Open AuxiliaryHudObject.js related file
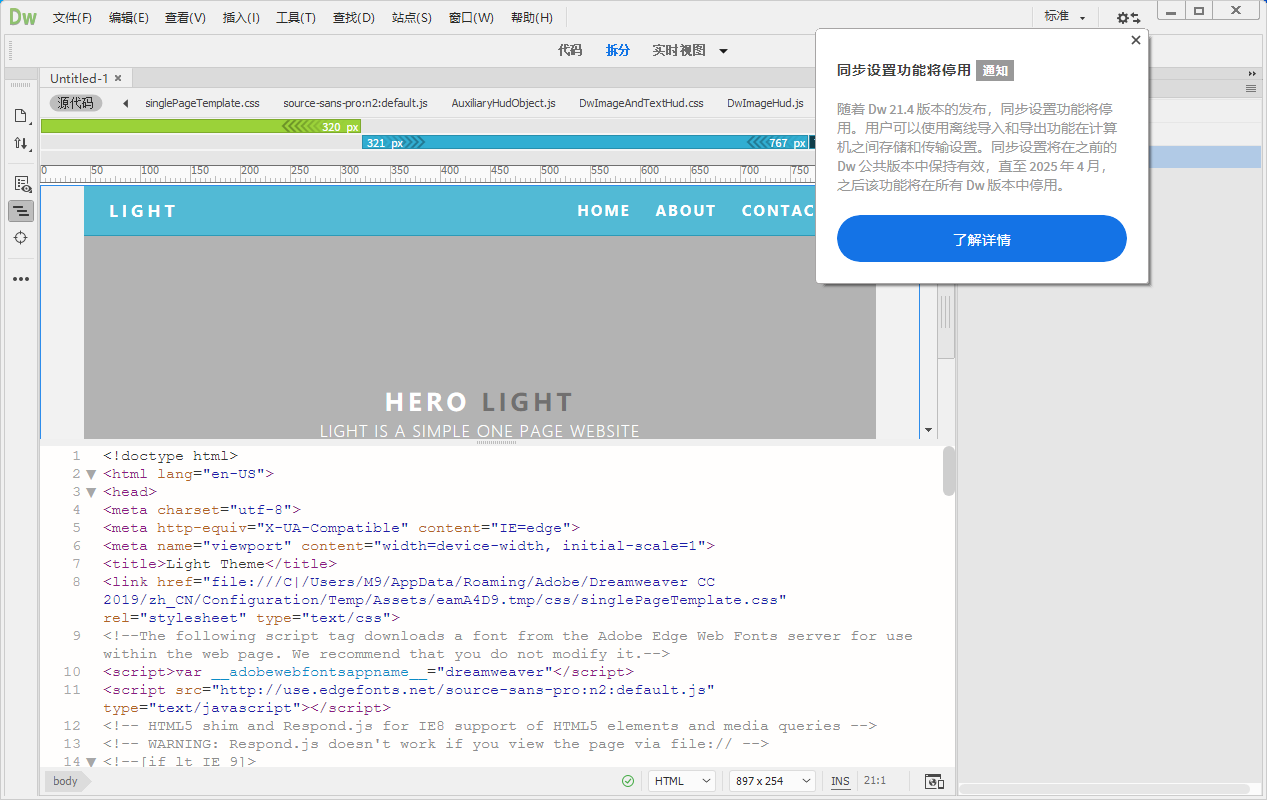The width and height of the screenshot is (1267, 800). pyautogui.click(x=503, y=103)
